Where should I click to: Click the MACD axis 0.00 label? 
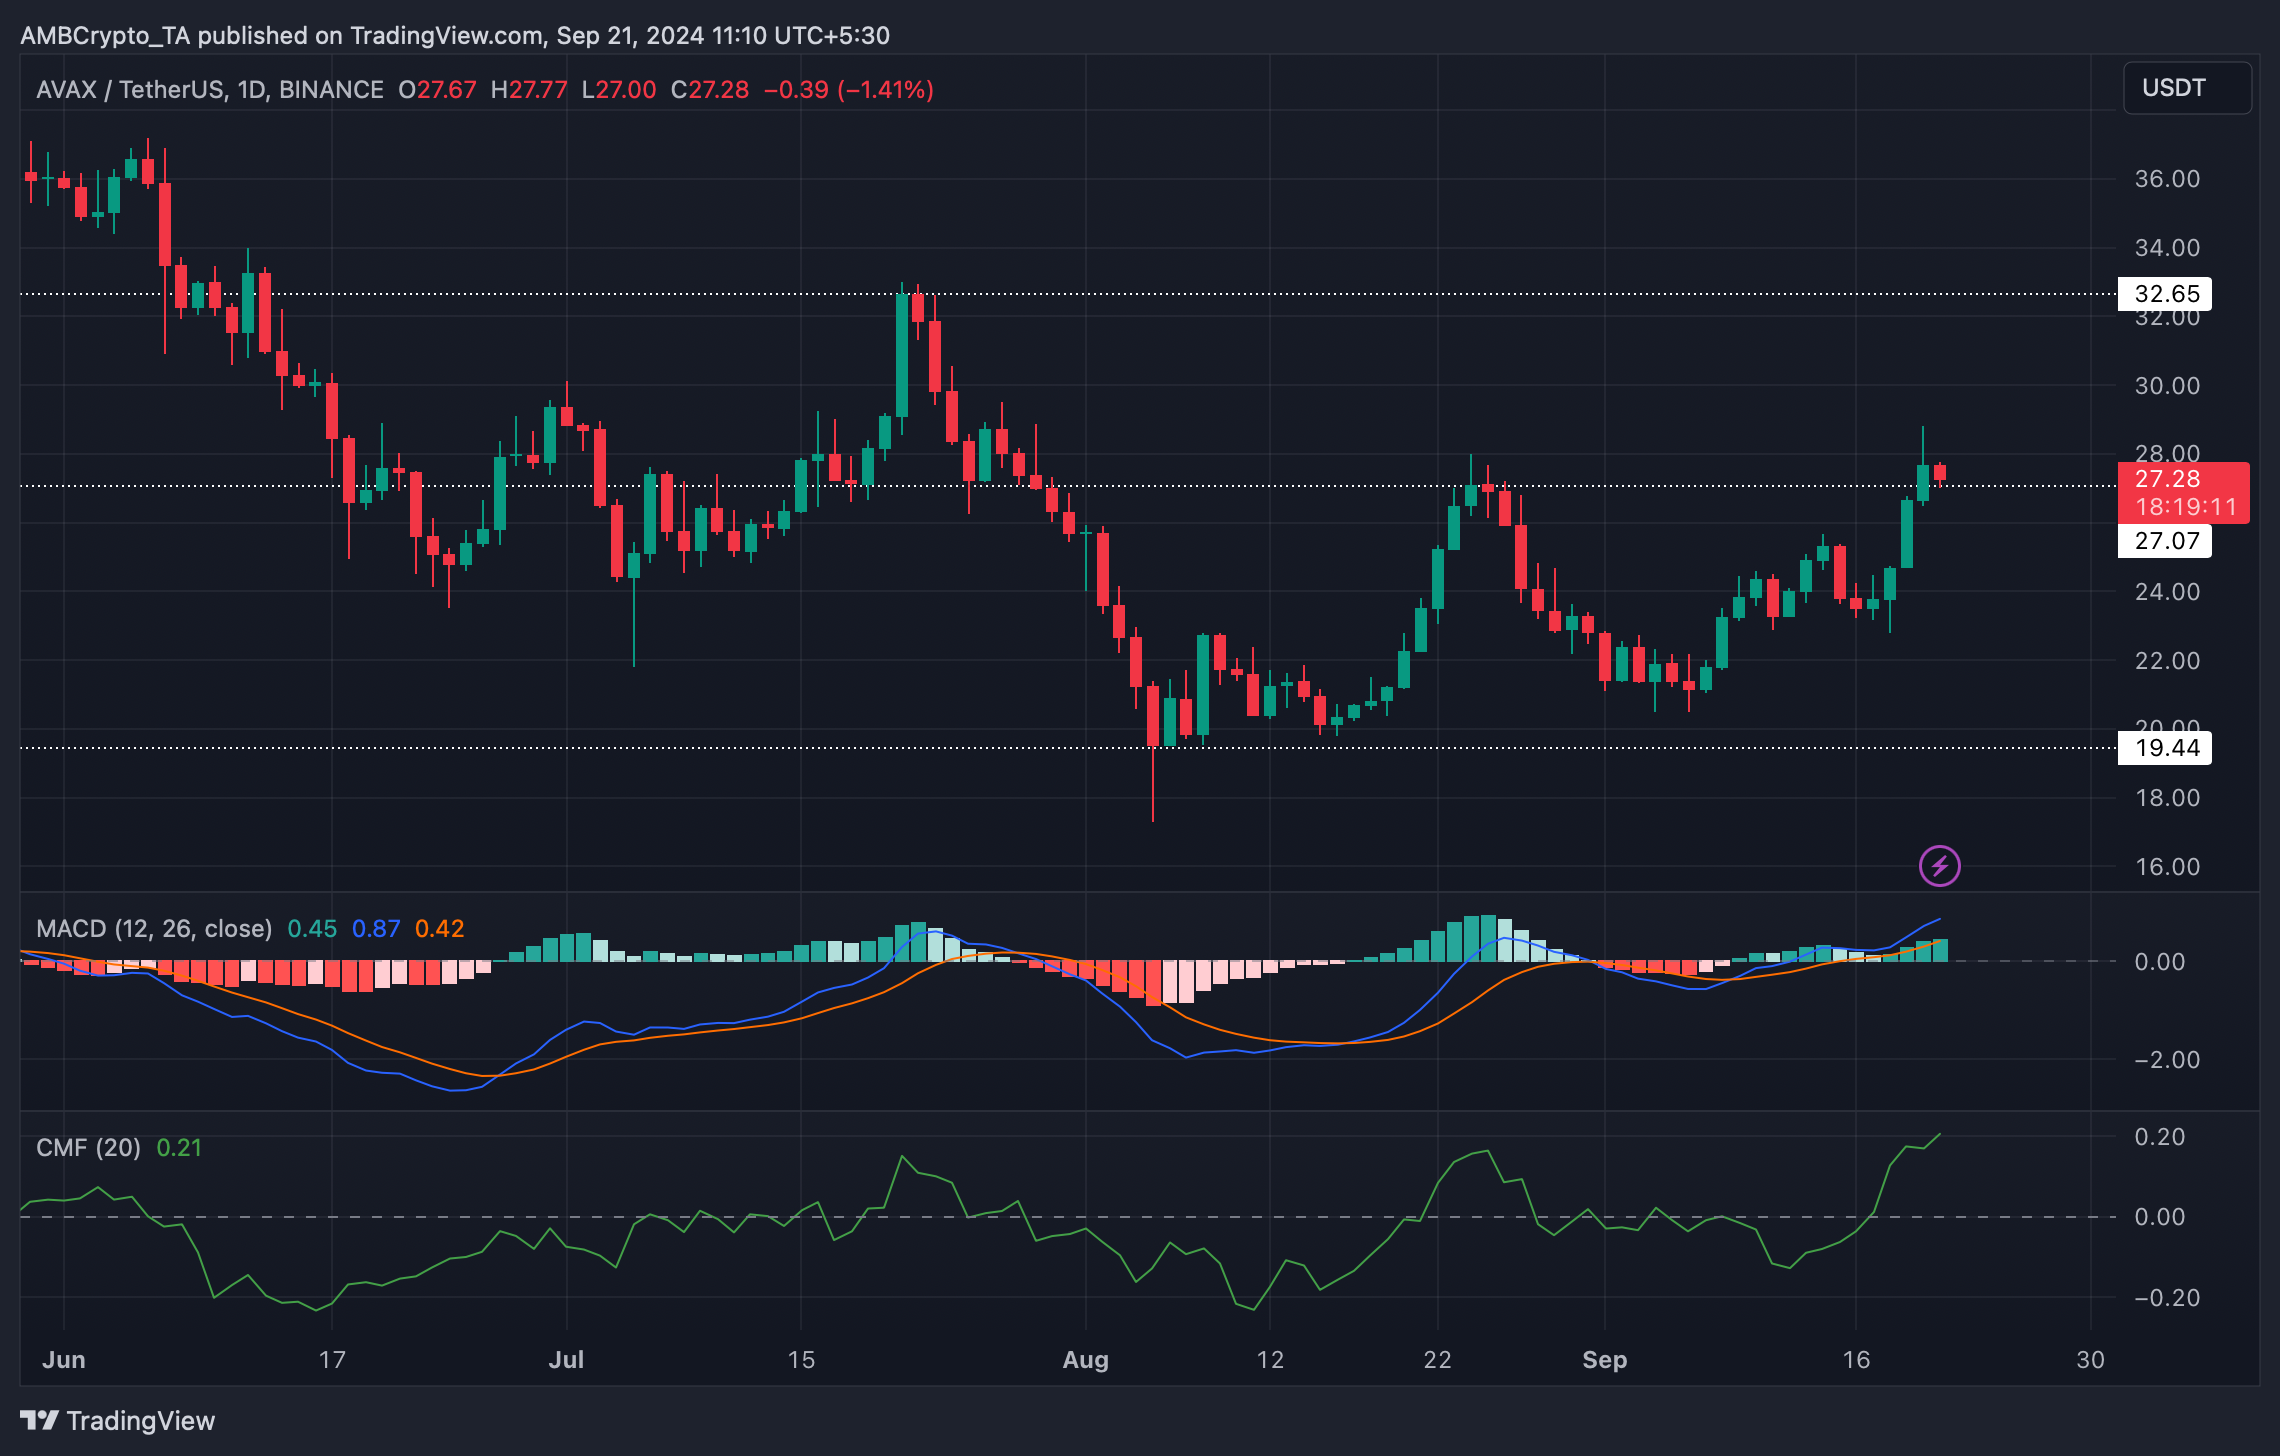[x=2159, y=962]
